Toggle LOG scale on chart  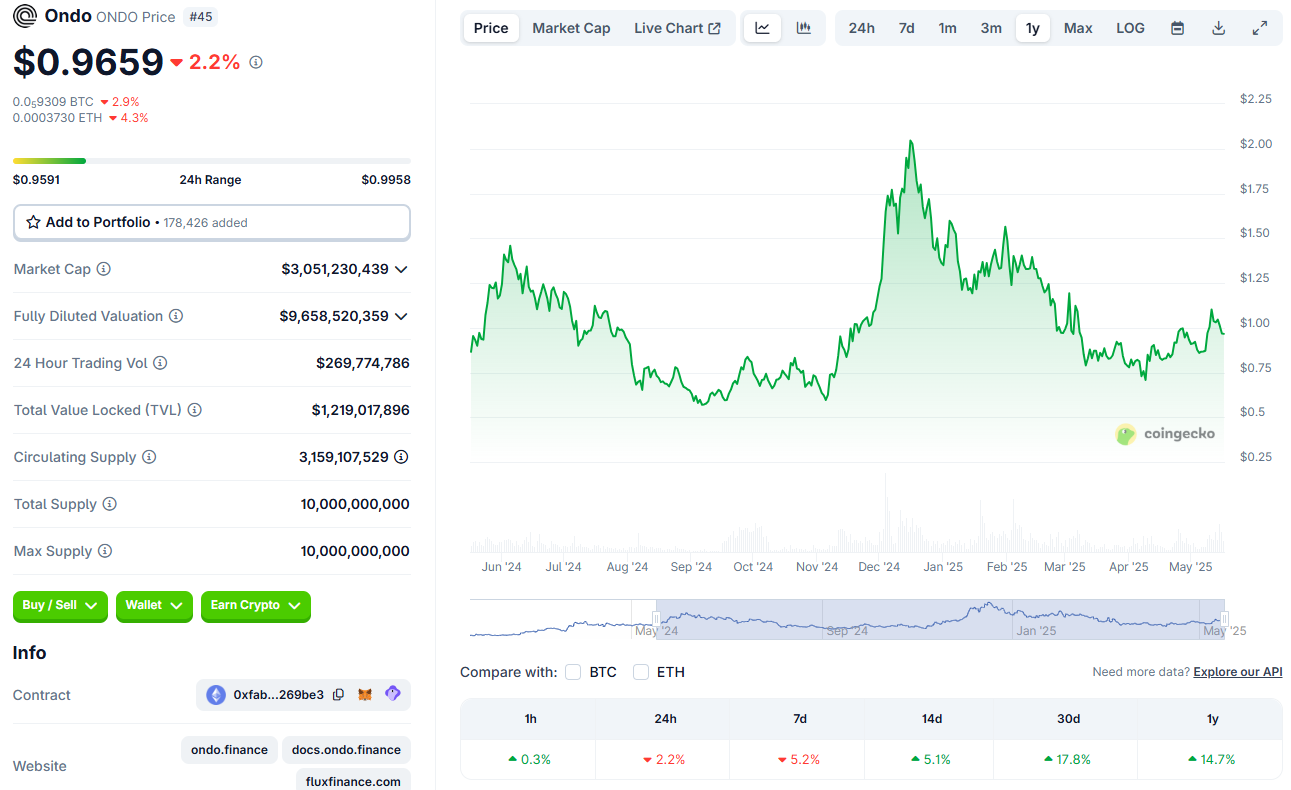1130,28
